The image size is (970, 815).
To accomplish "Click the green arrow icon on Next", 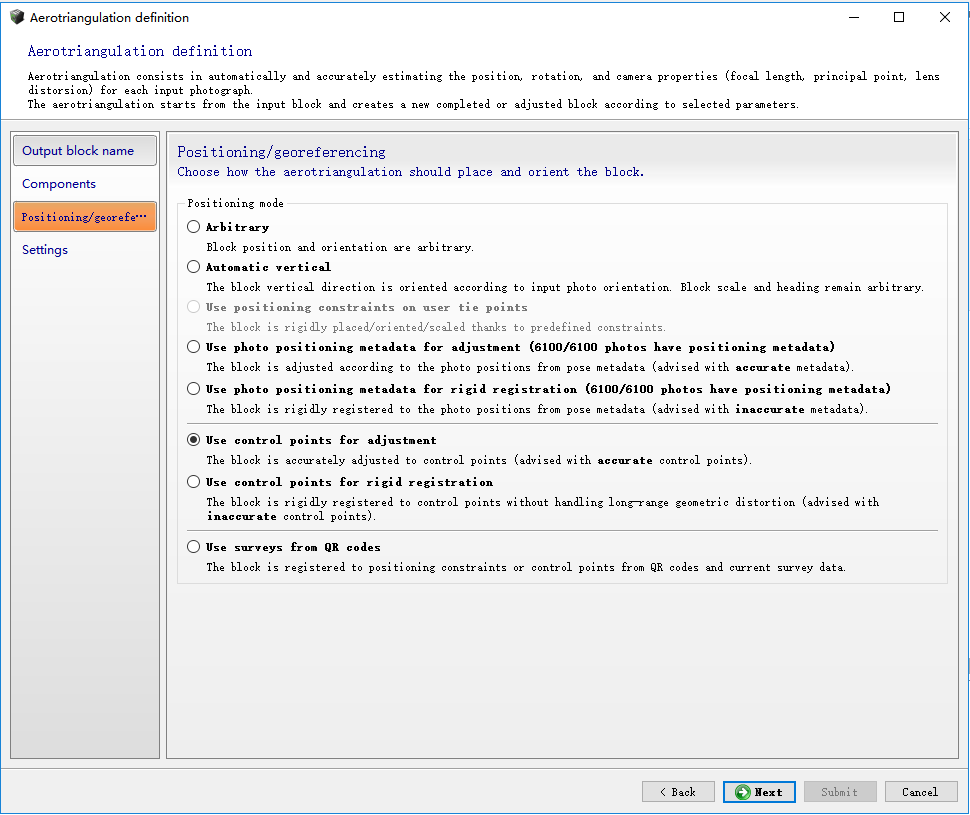I will (x=742, y=792).
